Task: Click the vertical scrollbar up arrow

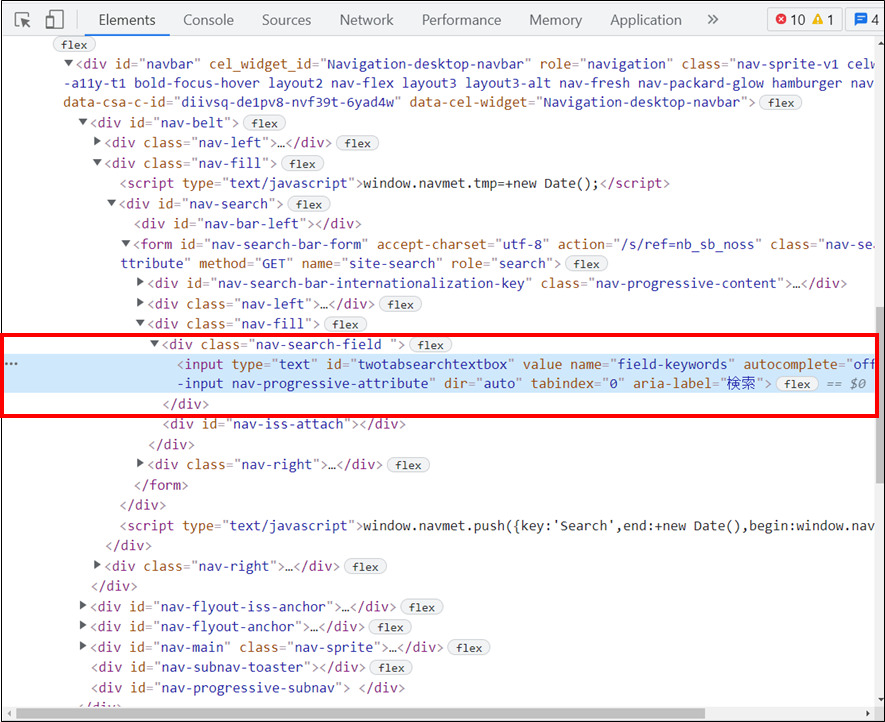Action: coord(880,42)
